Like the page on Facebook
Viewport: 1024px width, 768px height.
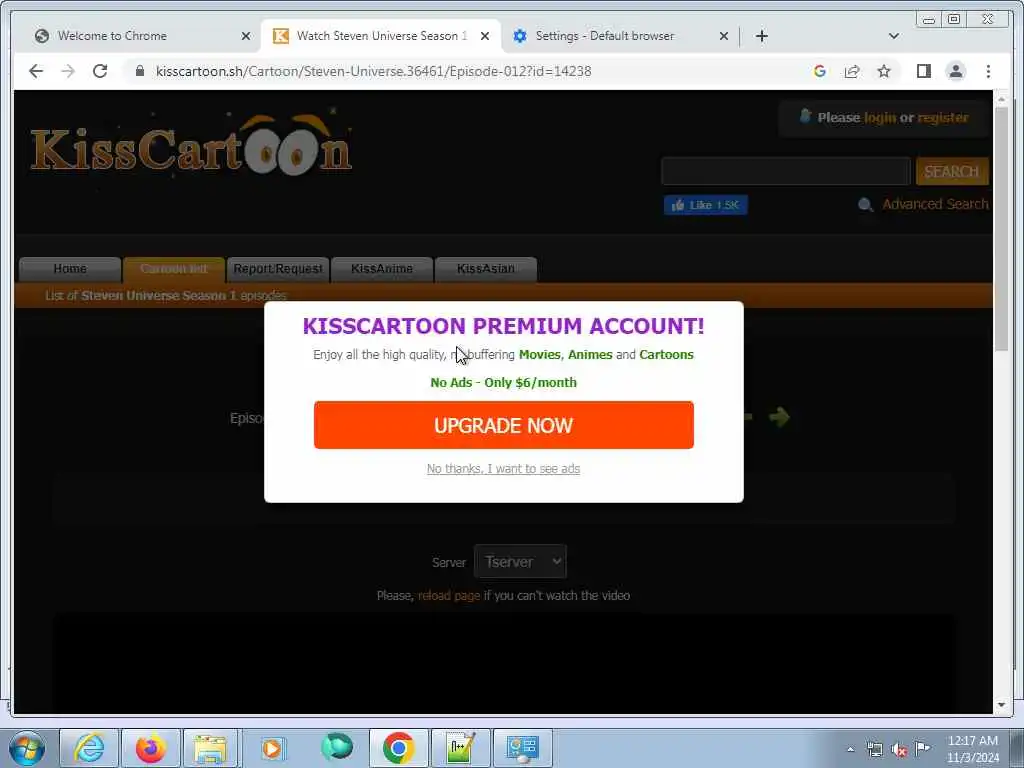tap(705, 205)
